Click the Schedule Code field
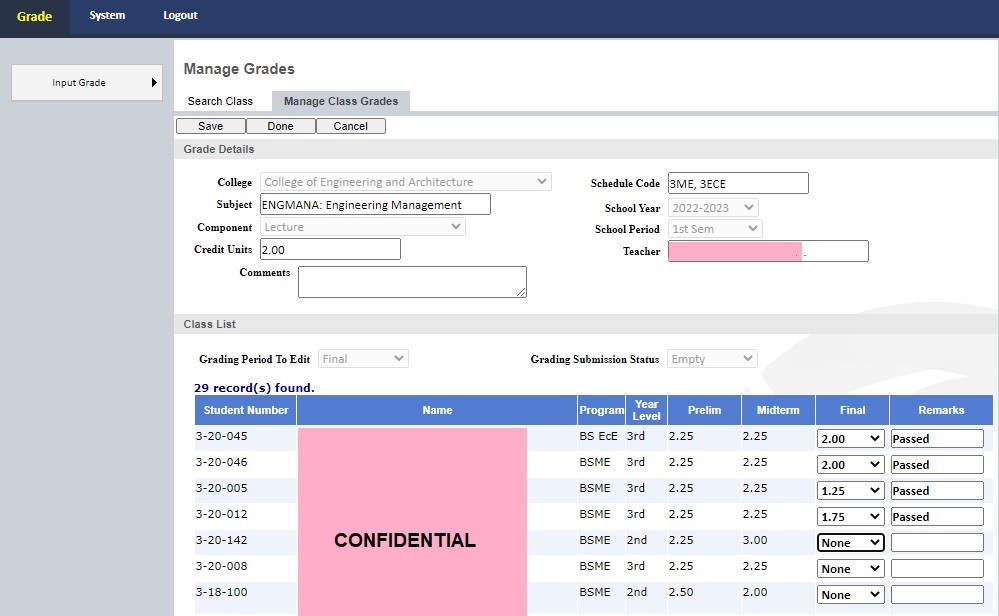This screenshot has height=616, width=999. (x=738, y=184)
